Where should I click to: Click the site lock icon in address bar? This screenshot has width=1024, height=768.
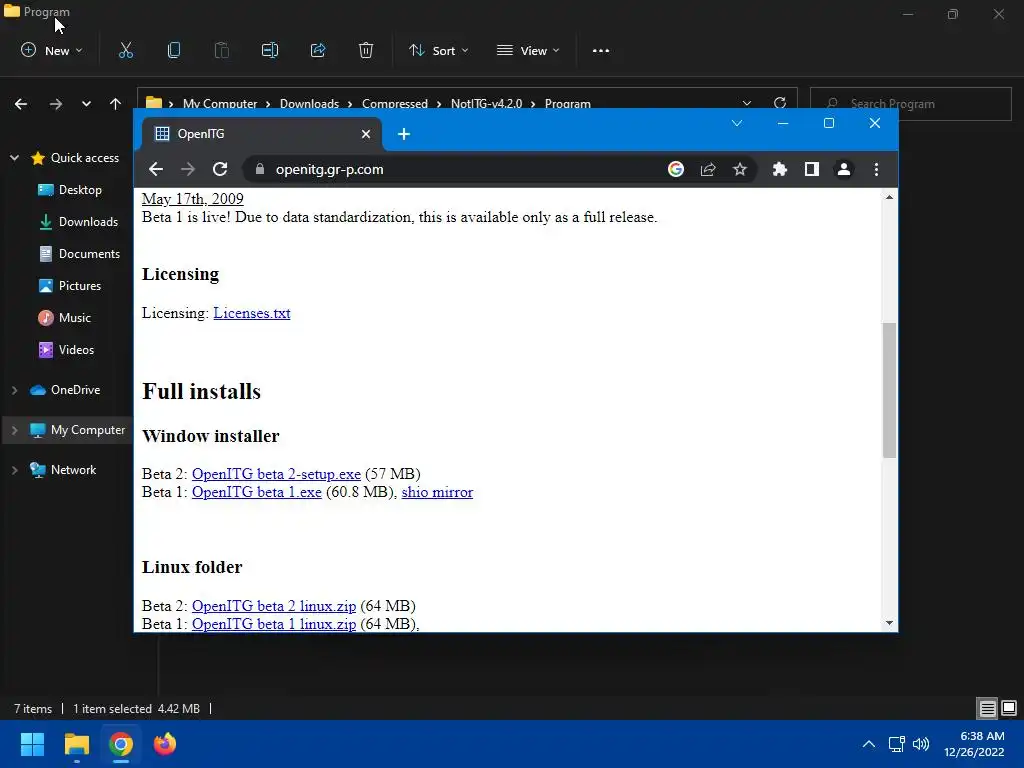click(x=260, y=169)
